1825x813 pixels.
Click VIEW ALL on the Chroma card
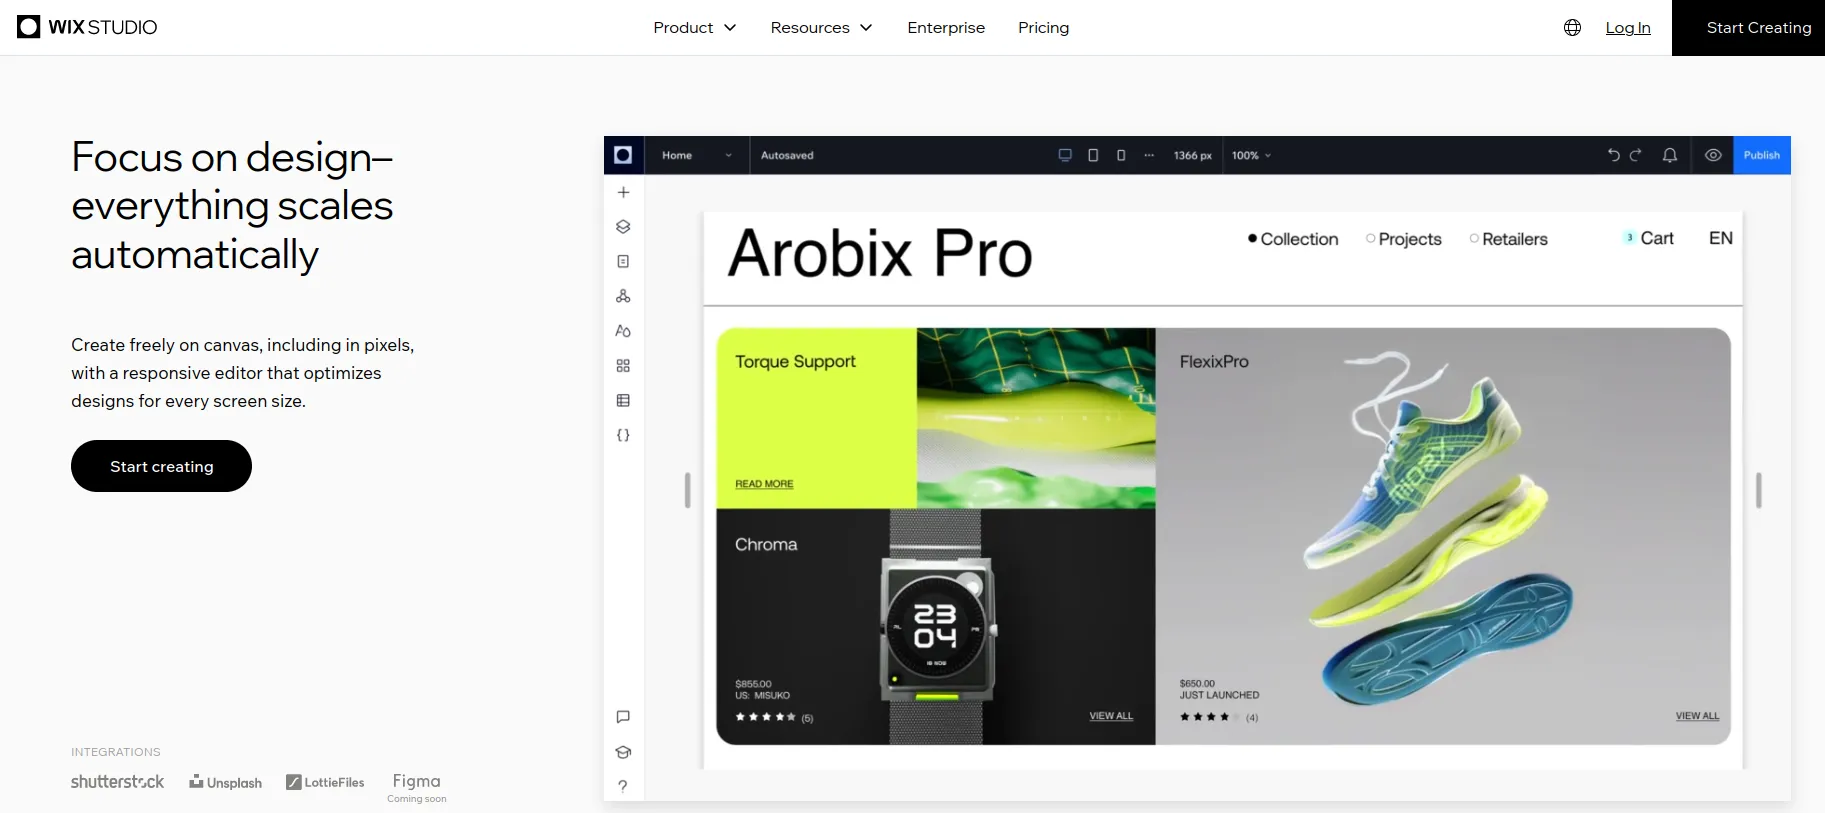[x=1111, y=716]
